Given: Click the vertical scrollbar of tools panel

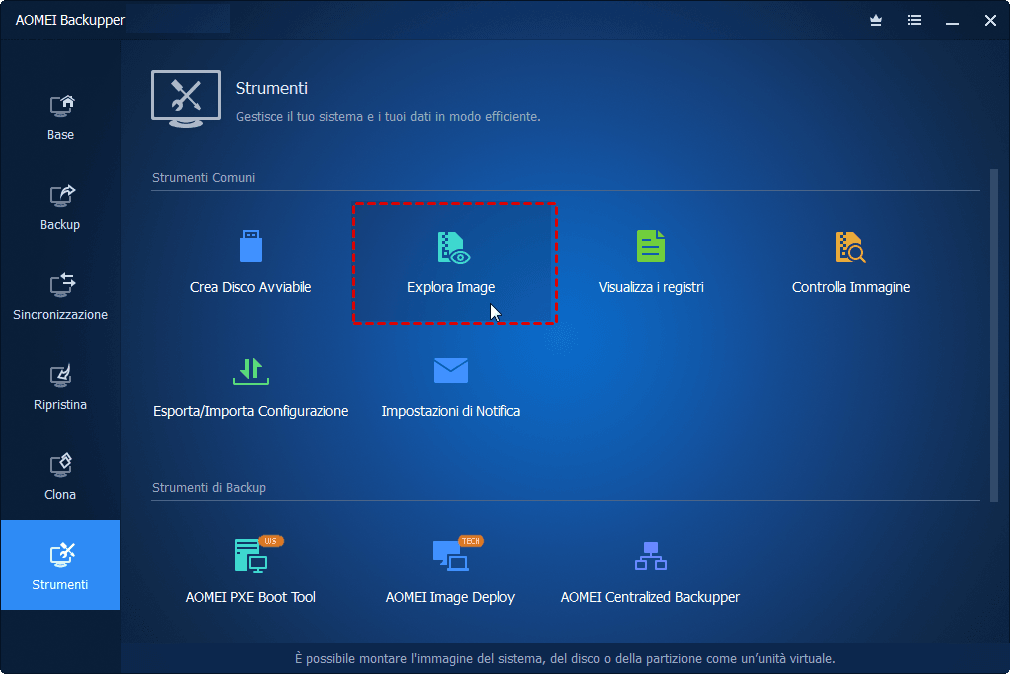Looking at the screenshot, I should (994, 335).
